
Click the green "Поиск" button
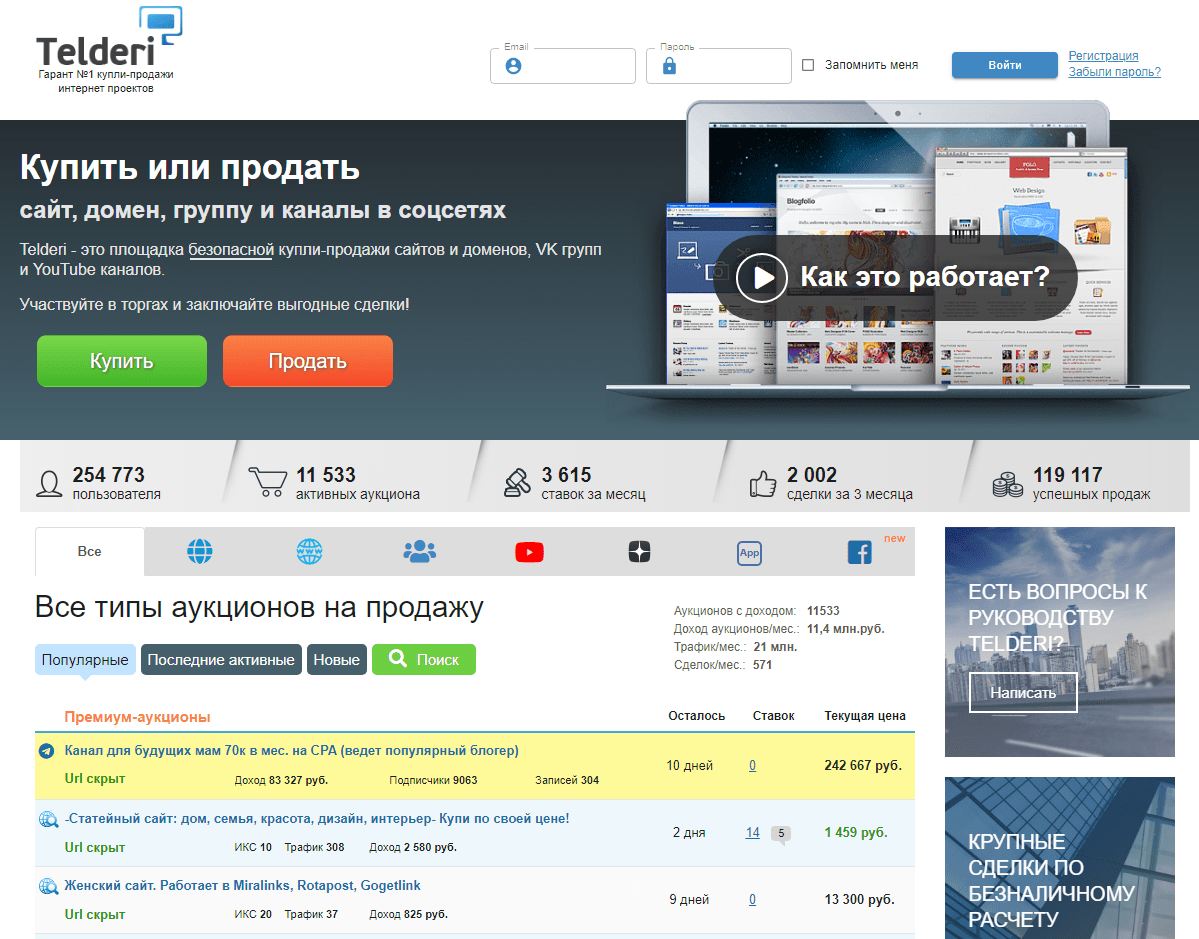click(x=424, y=659)
